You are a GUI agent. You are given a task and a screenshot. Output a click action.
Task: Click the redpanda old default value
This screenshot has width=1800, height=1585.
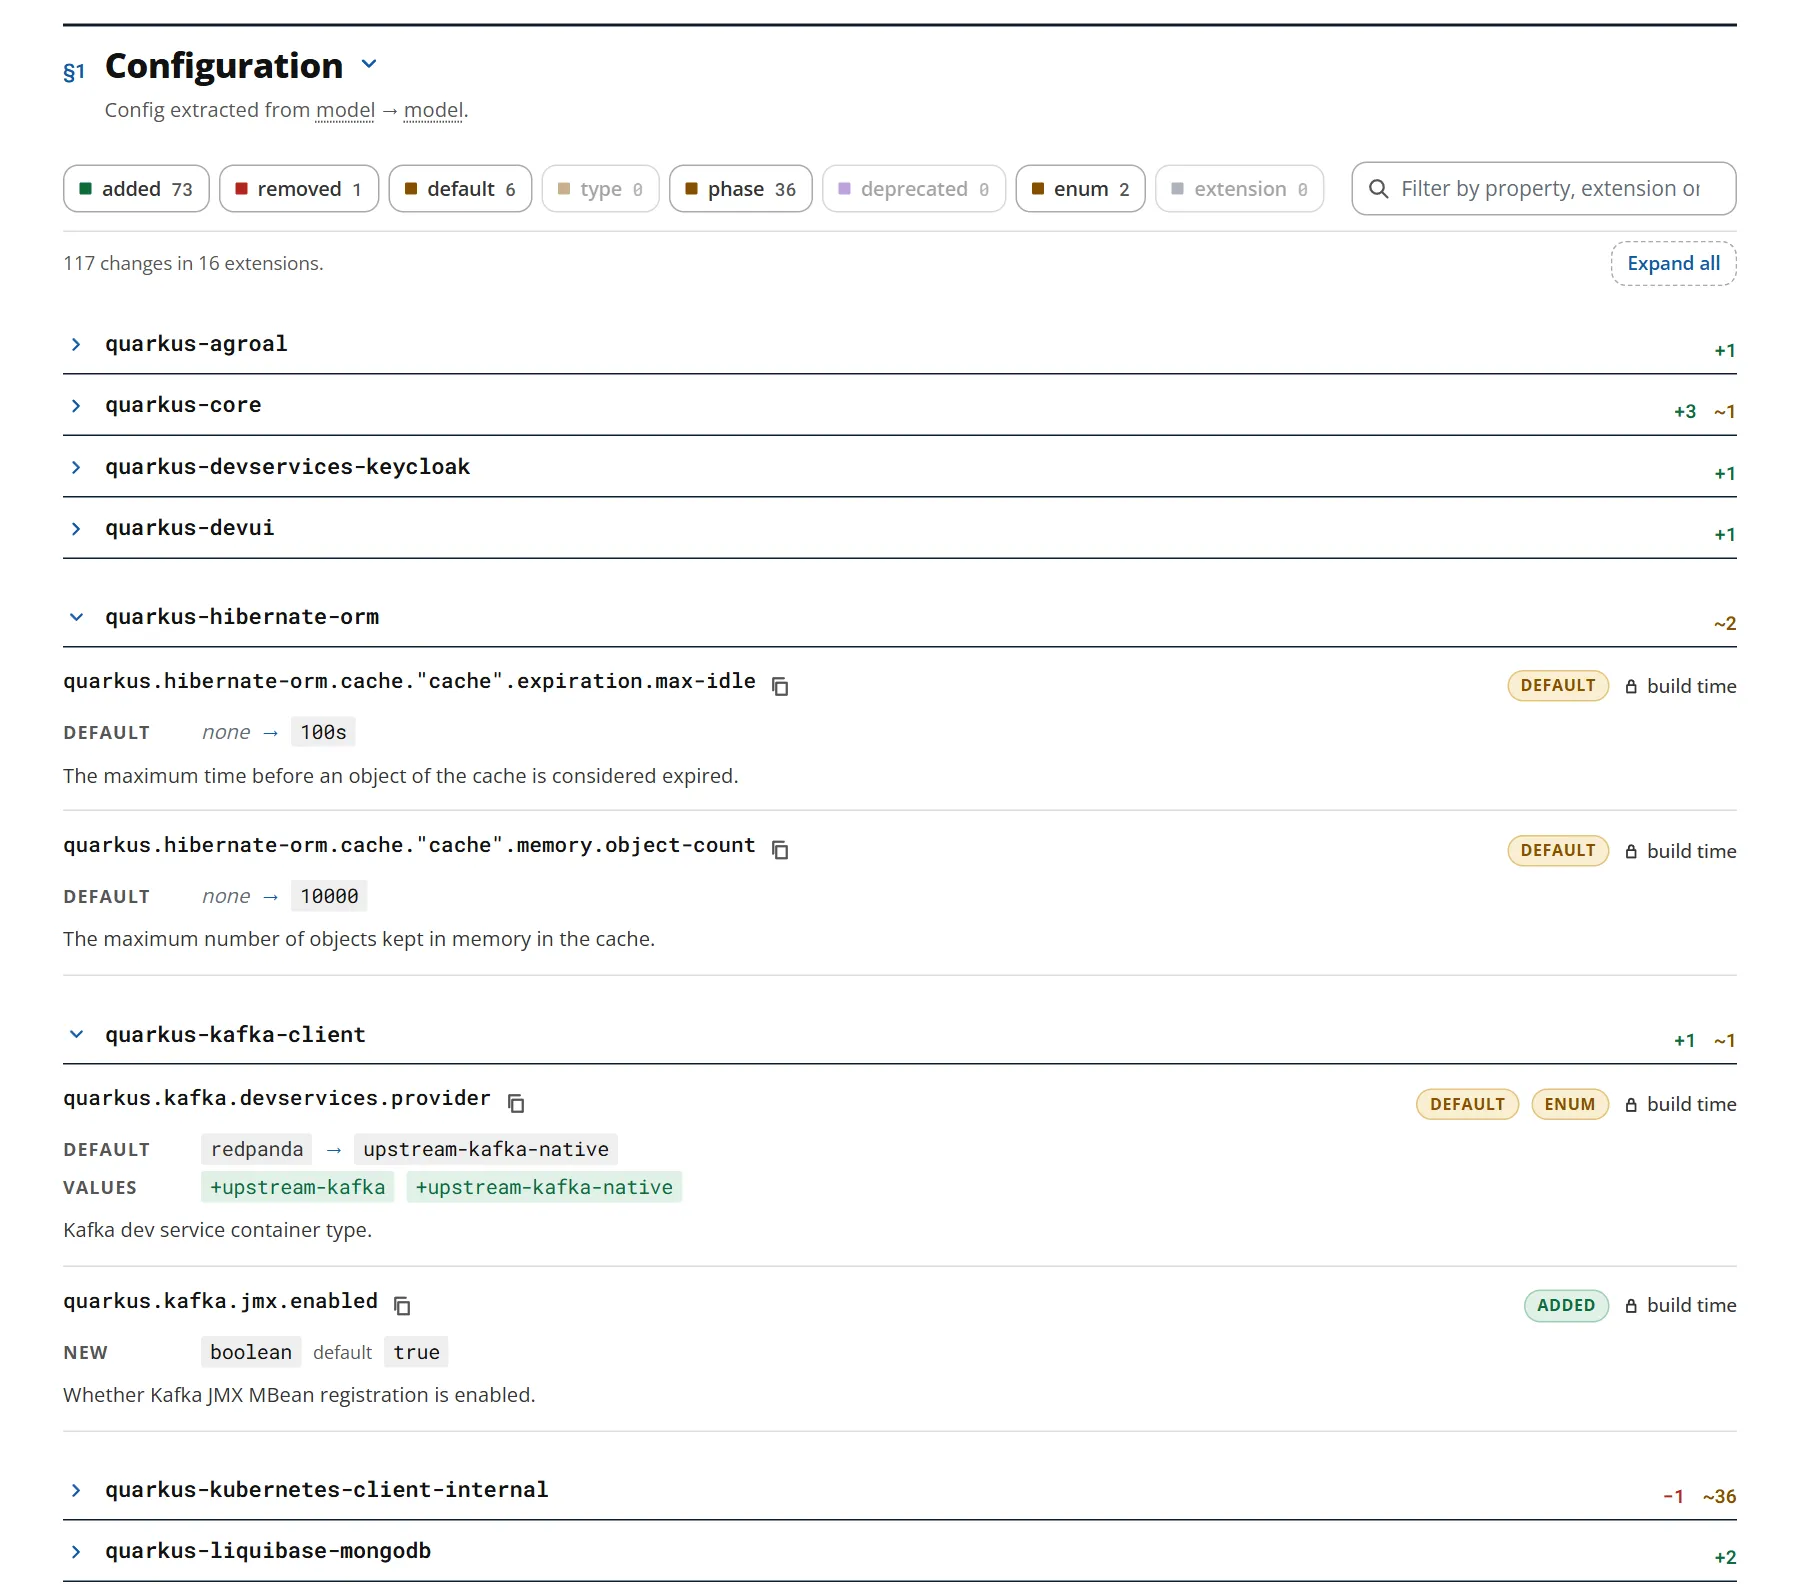pyautogui.click(x=256, y=1149)
